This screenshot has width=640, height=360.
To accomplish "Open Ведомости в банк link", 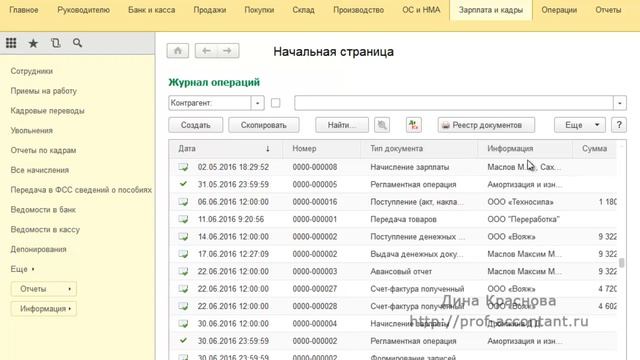I will 43,210.
